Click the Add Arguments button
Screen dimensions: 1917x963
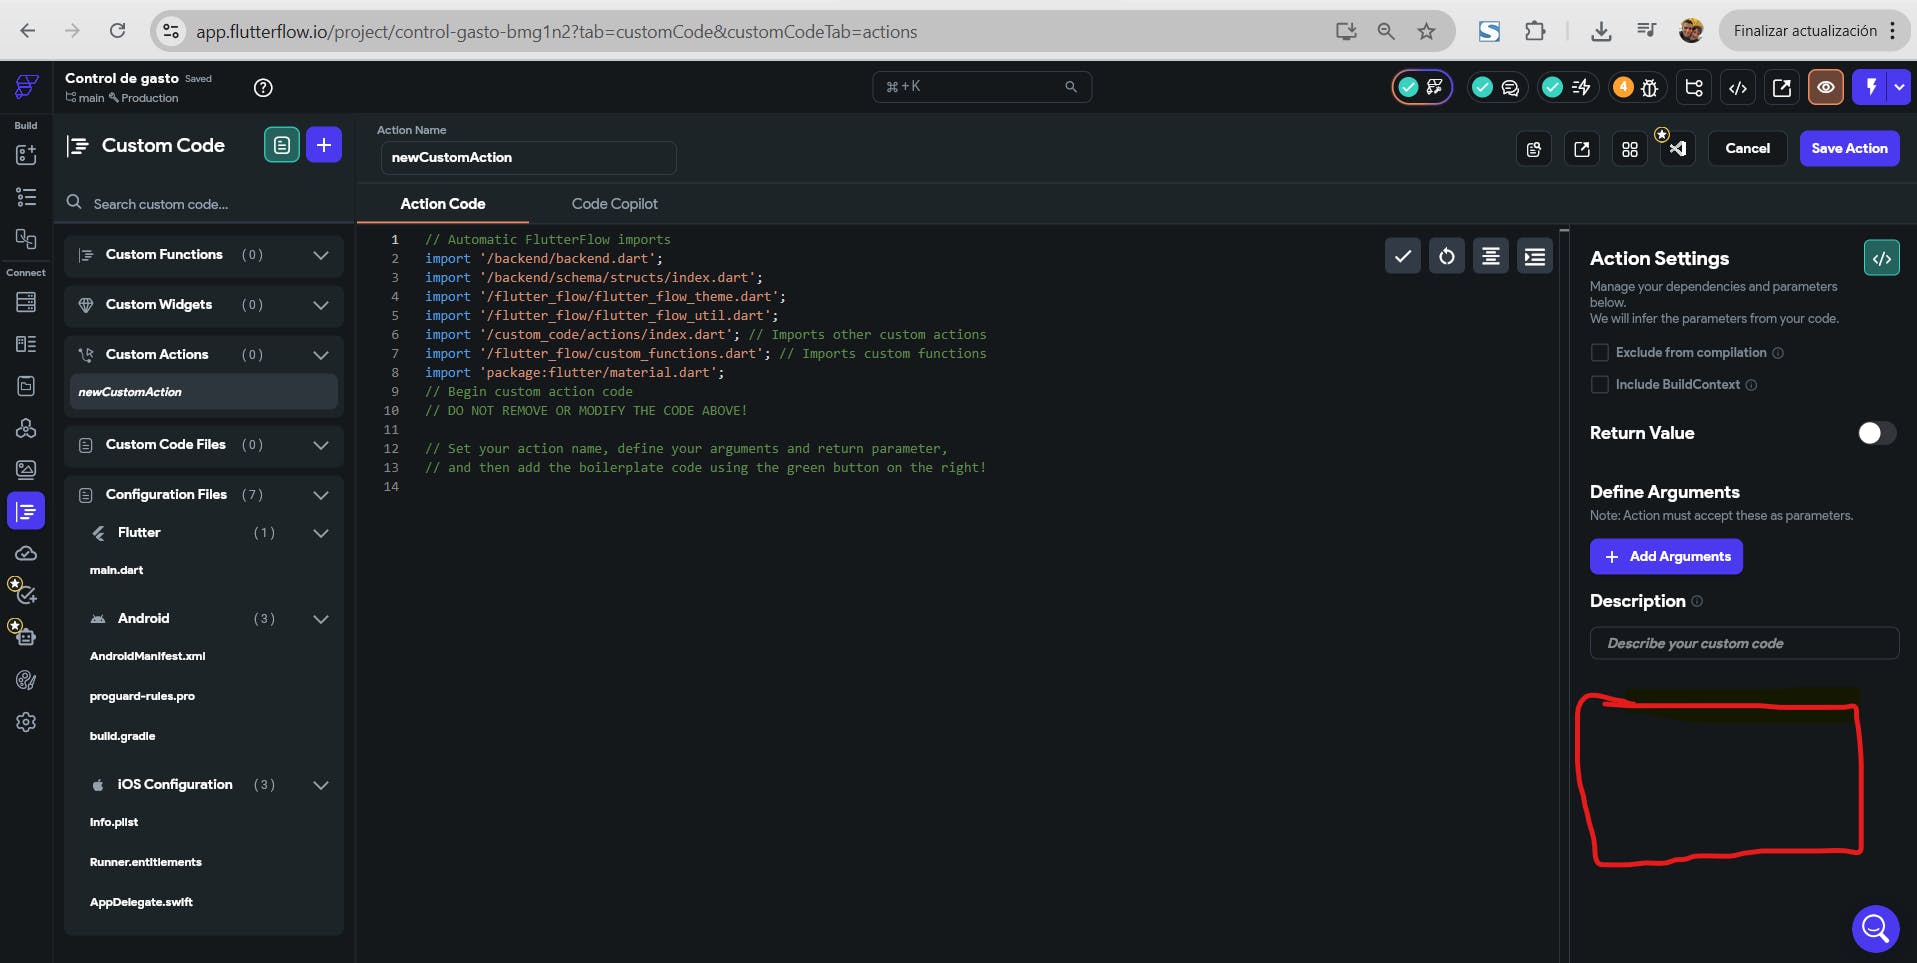(x=1665, y=557)
